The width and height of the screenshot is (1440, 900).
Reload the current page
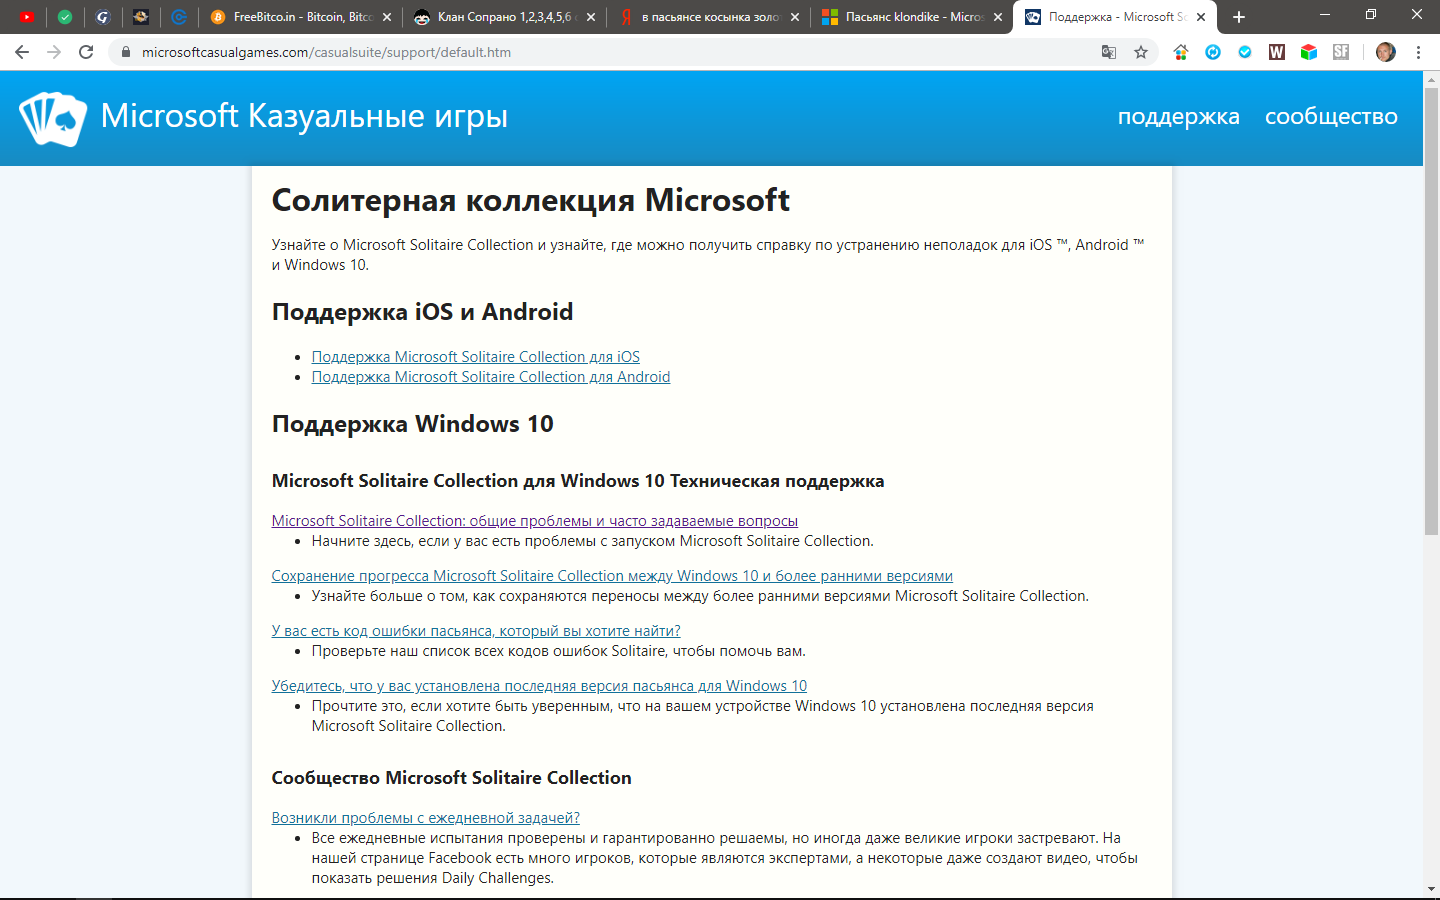pos(86,52)
